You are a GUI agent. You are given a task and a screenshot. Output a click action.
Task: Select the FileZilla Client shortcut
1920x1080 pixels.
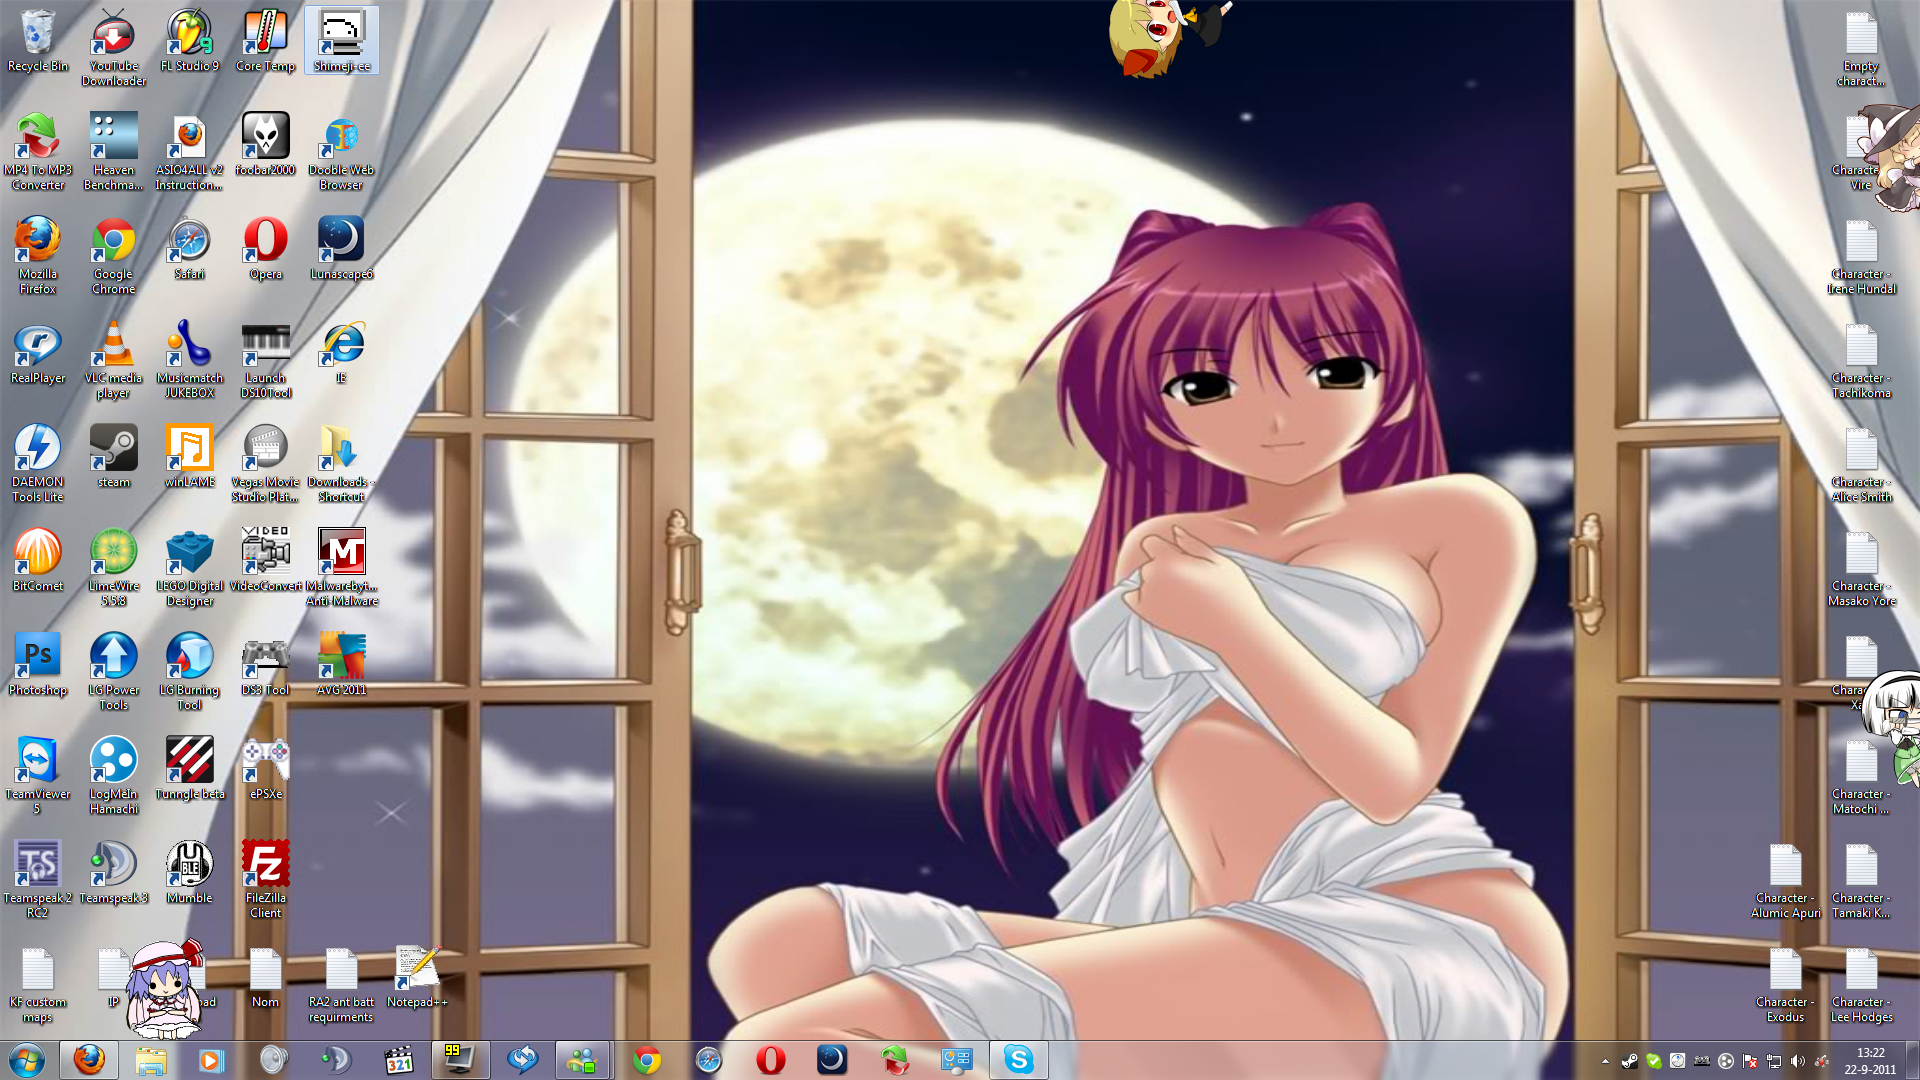265,879
